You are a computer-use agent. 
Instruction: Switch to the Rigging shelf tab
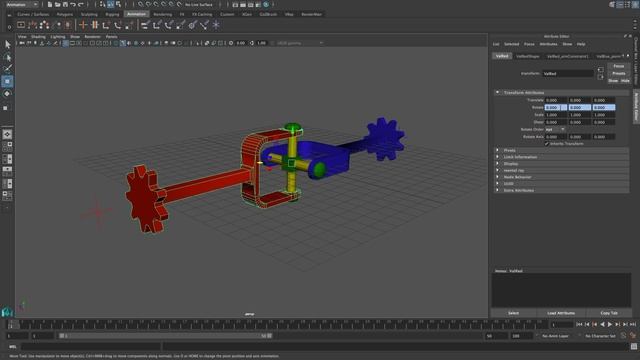(x=112, y=14)
